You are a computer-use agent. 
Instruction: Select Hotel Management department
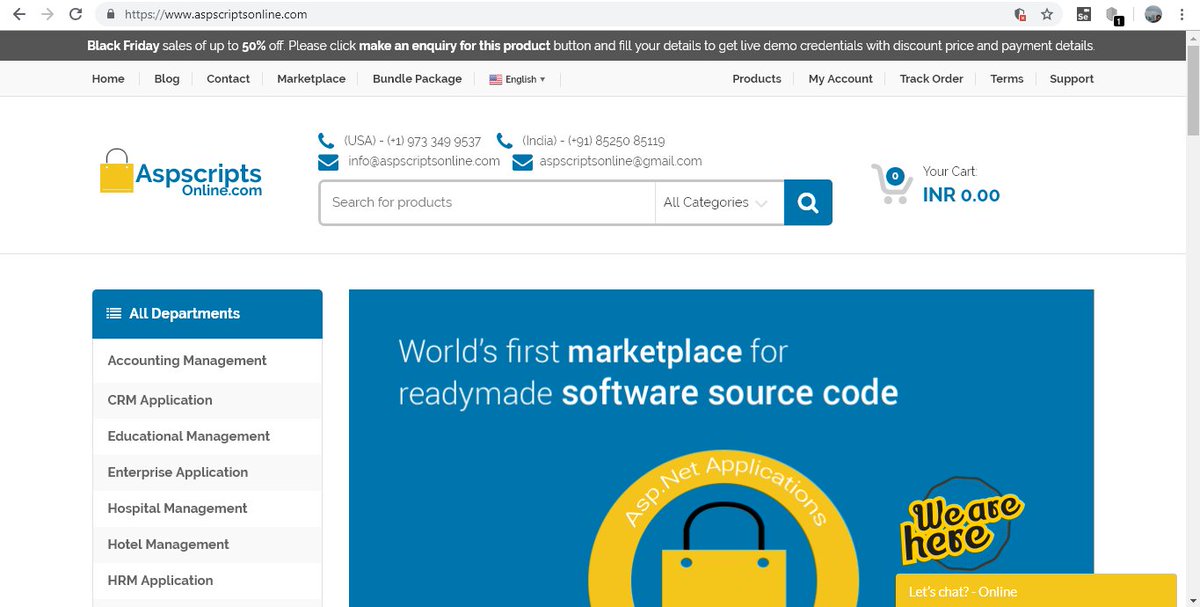tap(168, 544)
